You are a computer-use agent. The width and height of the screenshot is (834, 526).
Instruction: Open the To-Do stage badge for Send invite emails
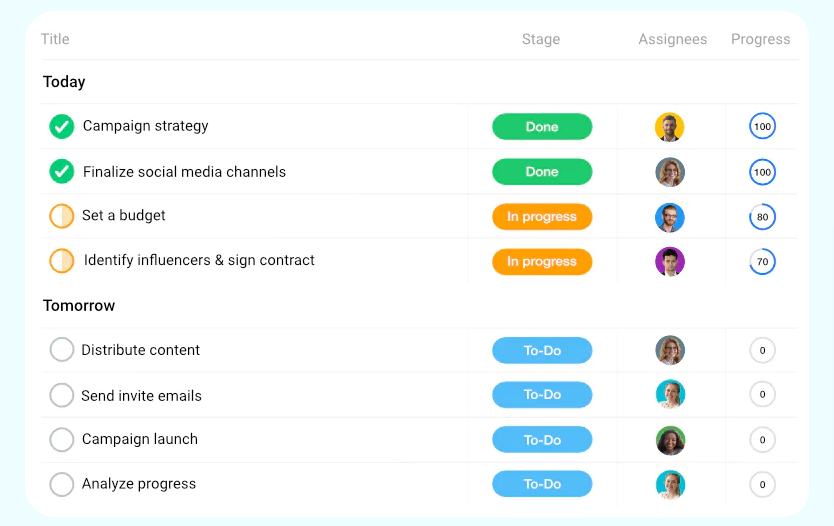tap(542, 395)
